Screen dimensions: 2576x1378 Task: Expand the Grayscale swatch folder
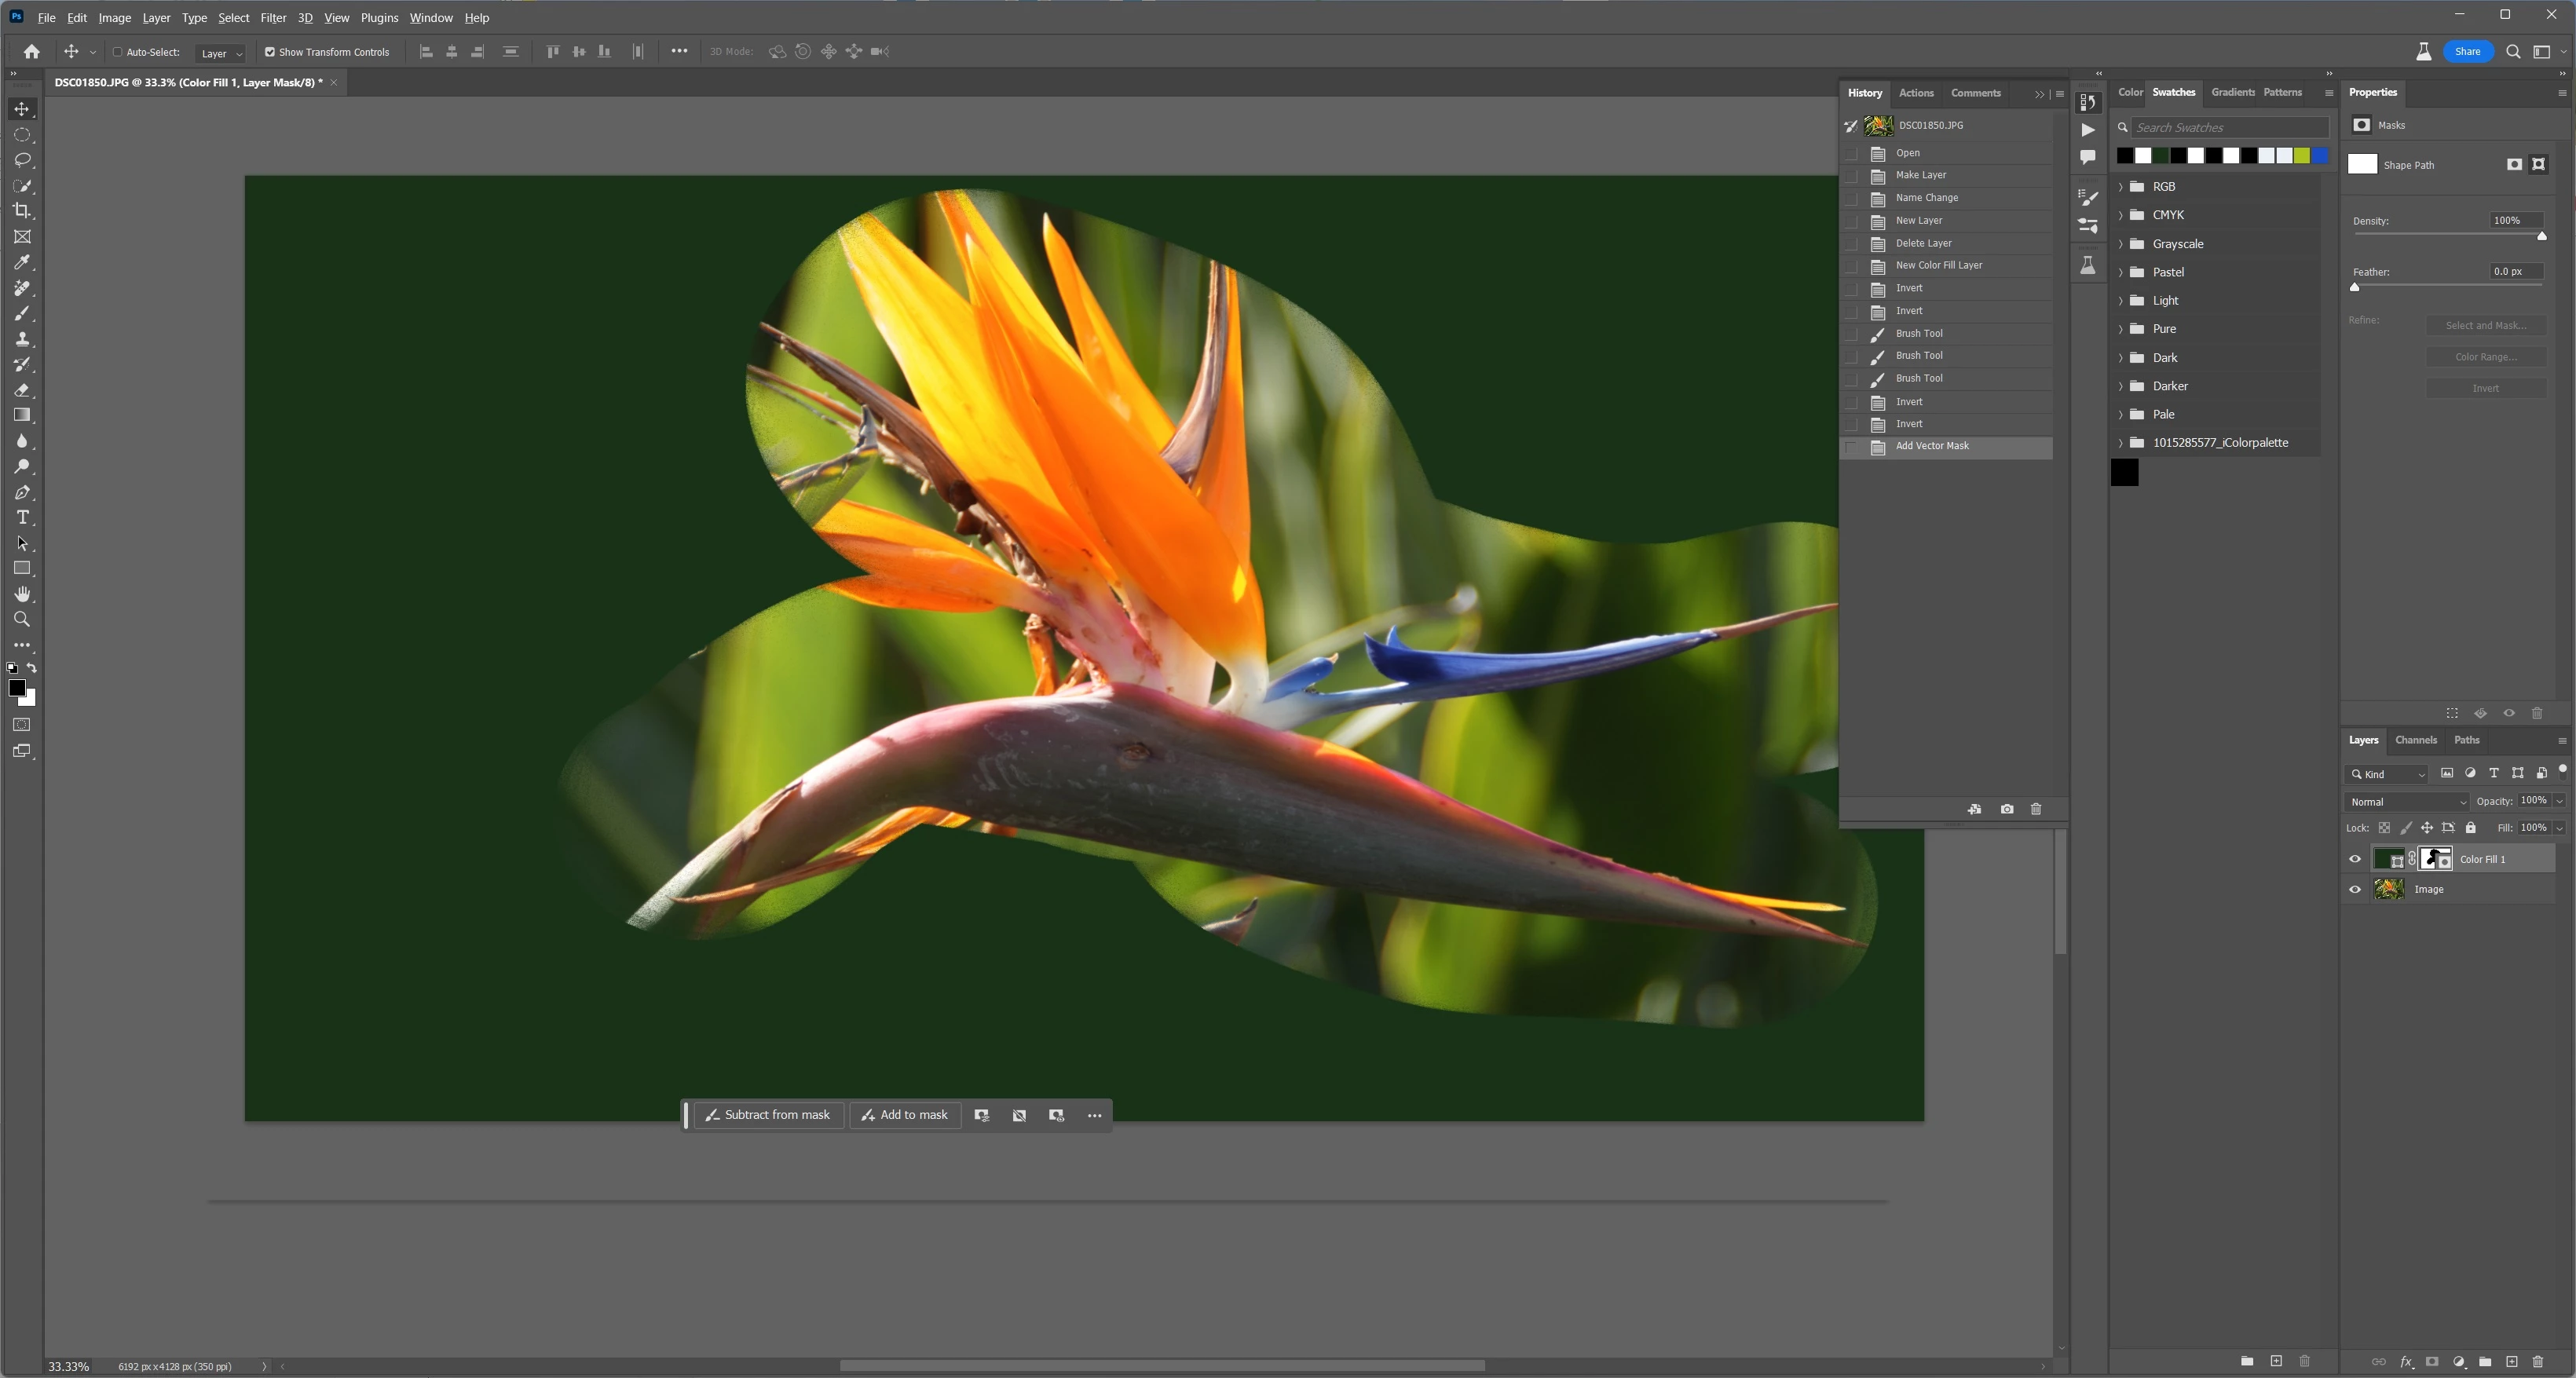click(2120, 244)
